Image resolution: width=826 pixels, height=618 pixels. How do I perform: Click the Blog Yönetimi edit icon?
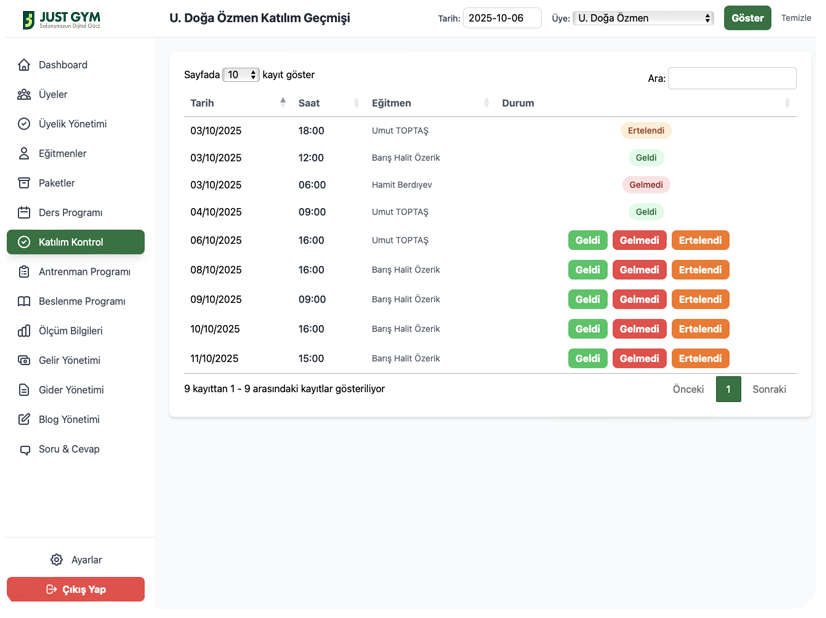[24, 420]
